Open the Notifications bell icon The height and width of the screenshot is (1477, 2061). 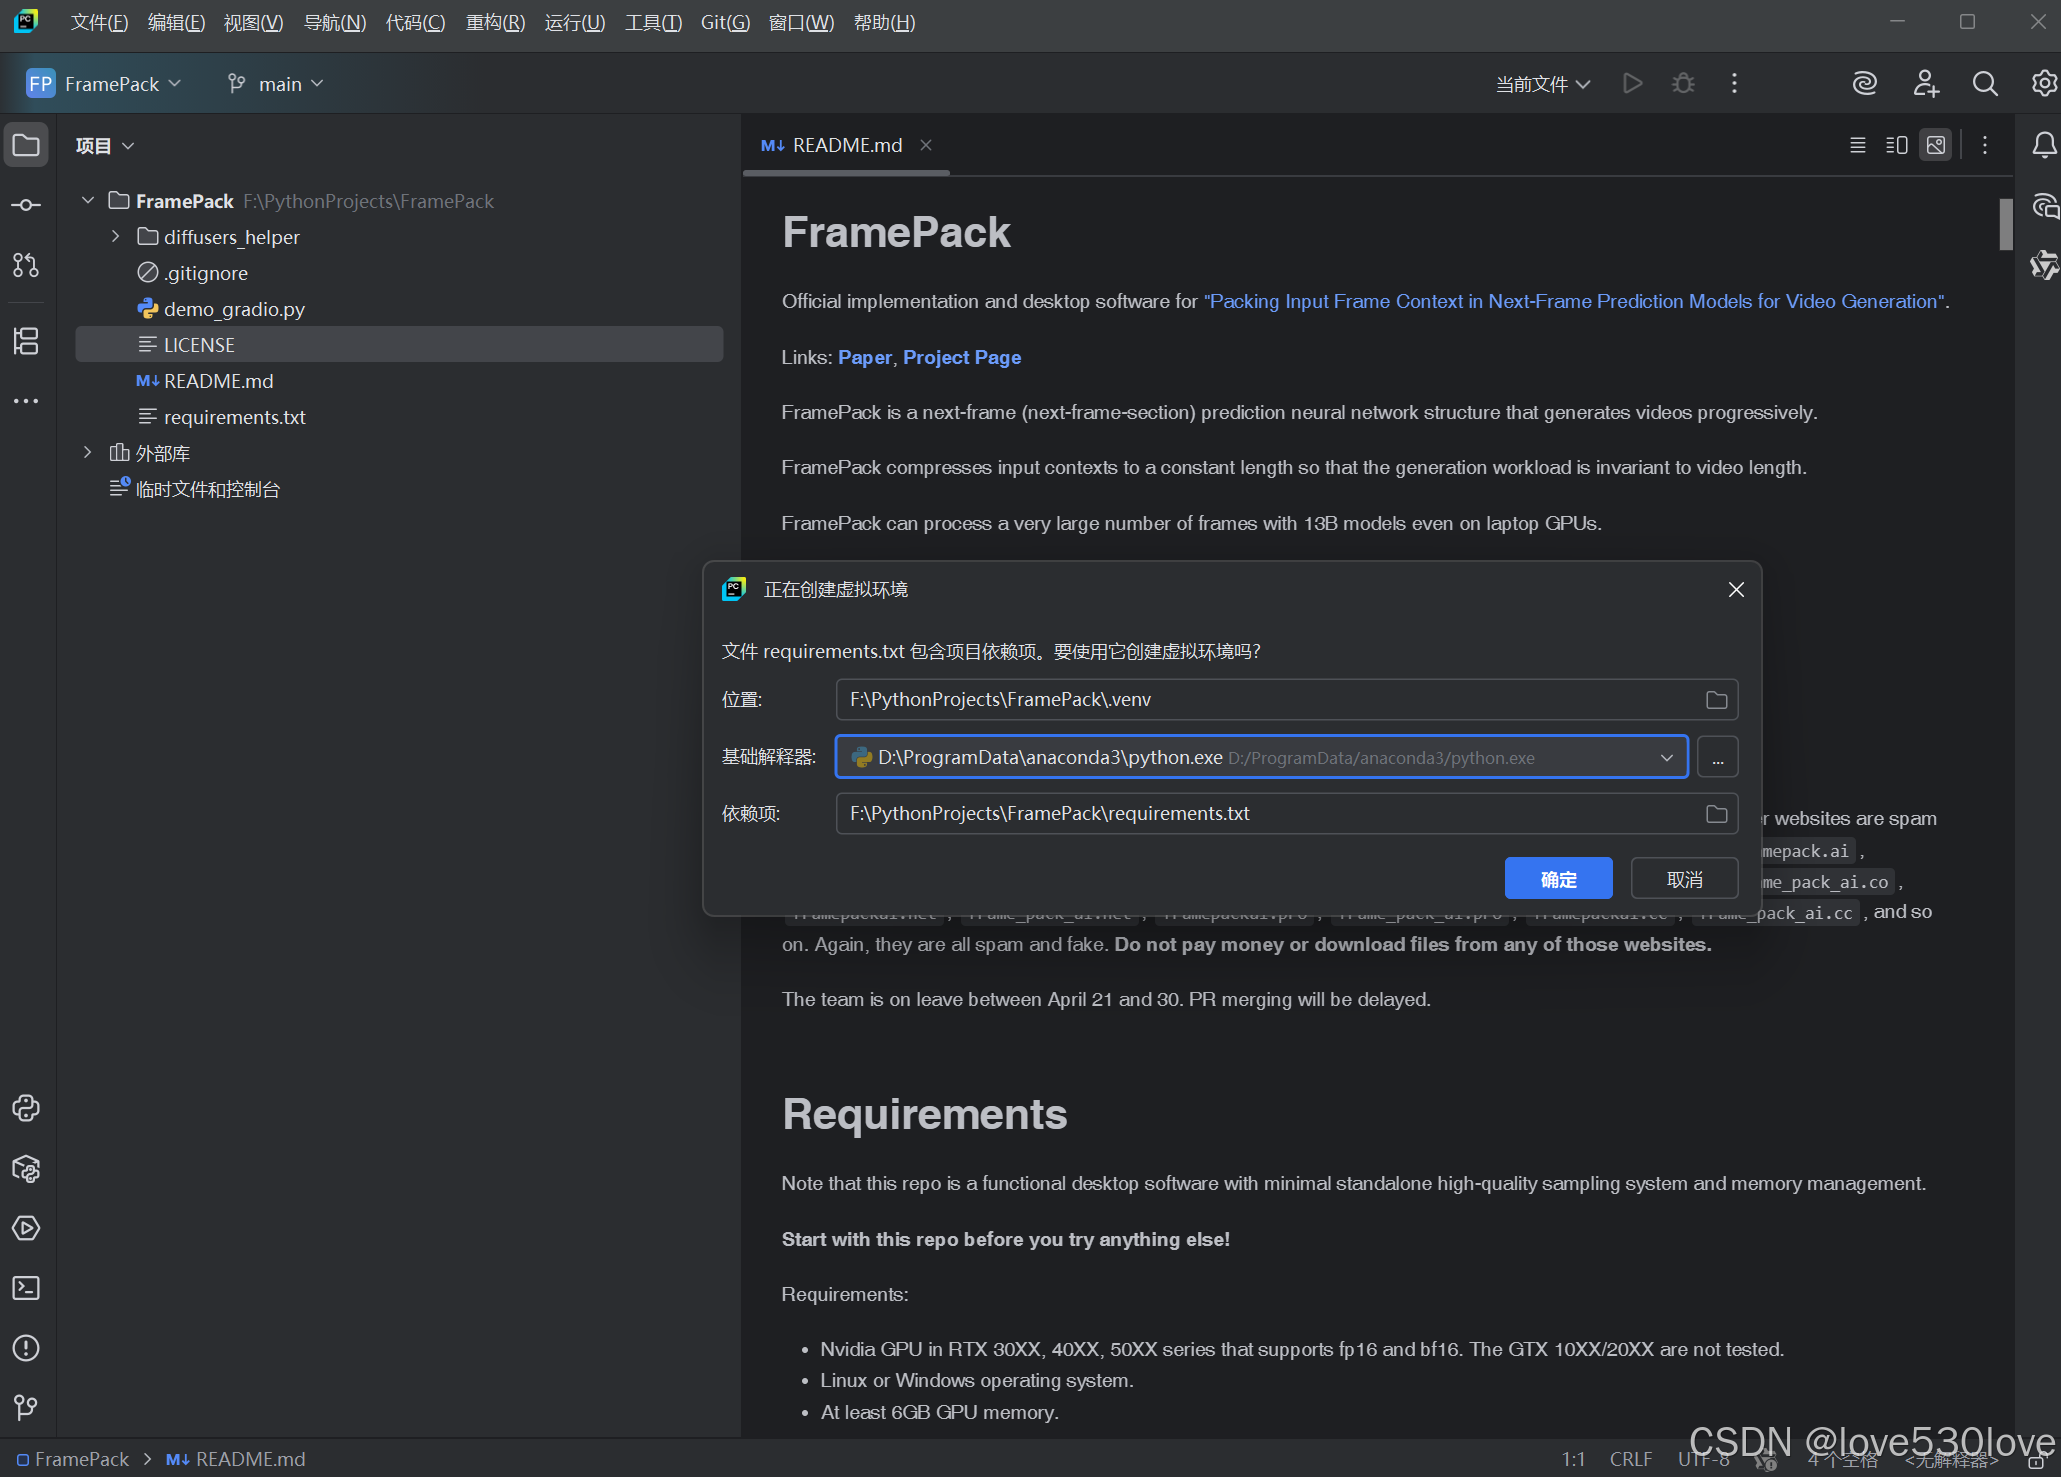tap(2044, 146)
